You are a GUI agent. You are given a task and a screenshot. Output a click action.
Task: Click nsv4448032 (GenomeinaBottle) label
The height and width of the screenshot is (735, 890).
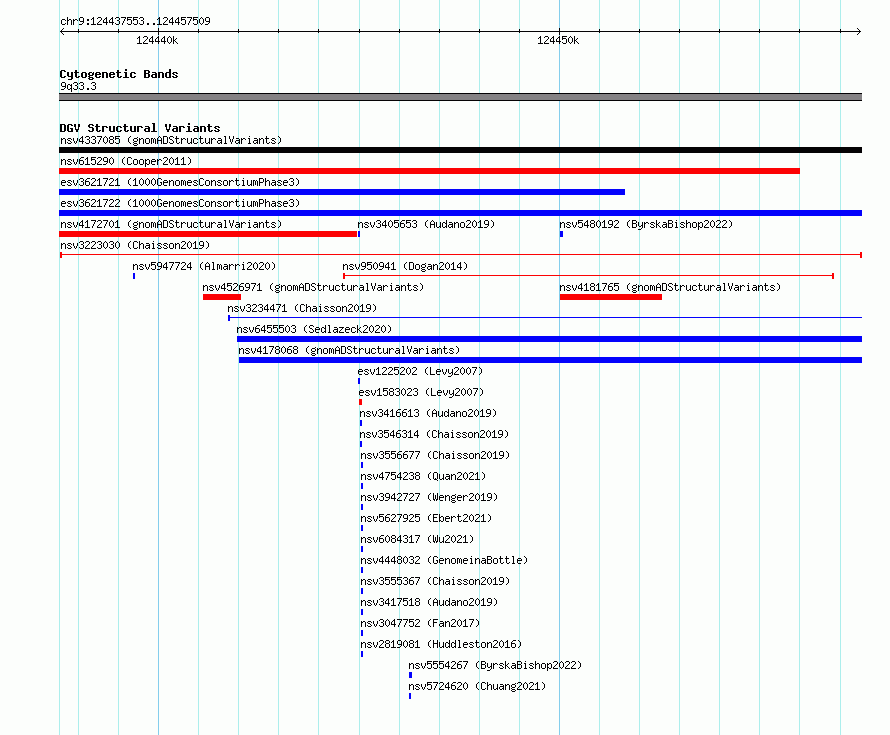444,560
